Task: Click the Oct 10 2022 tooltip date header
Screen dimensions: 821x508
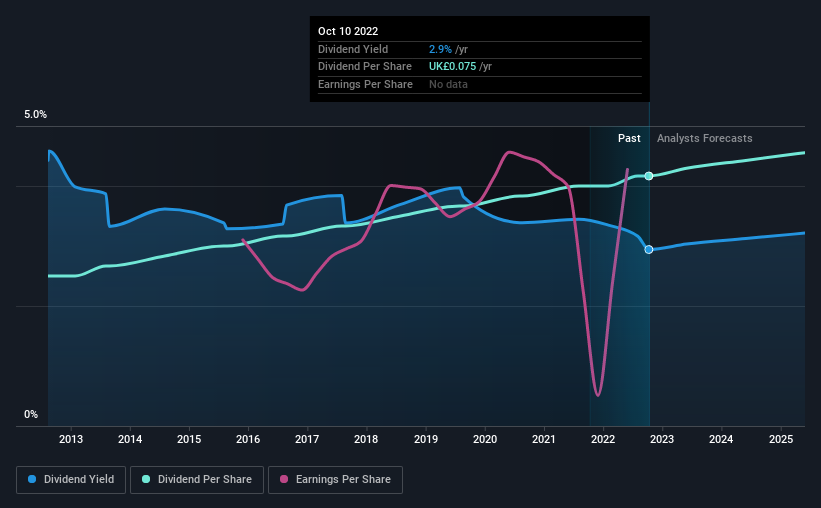Action: [x=348, y=31]
